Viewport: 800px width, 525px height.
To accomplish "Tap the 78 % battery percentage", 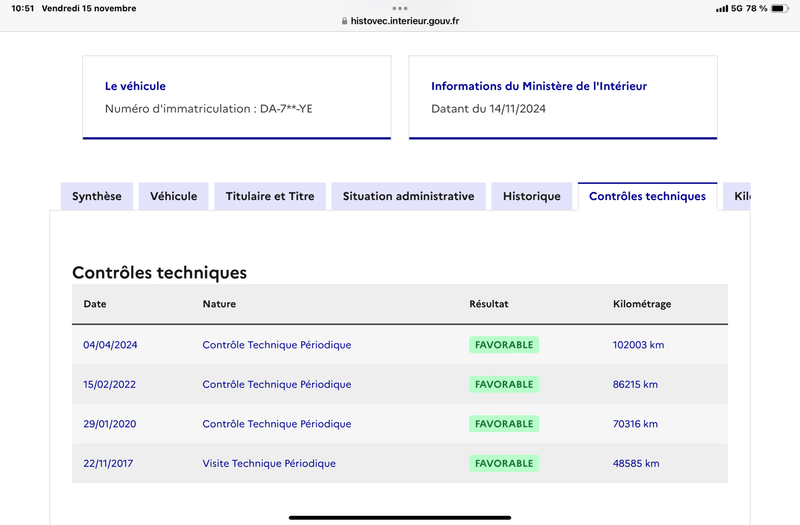I will pos(757,8).
